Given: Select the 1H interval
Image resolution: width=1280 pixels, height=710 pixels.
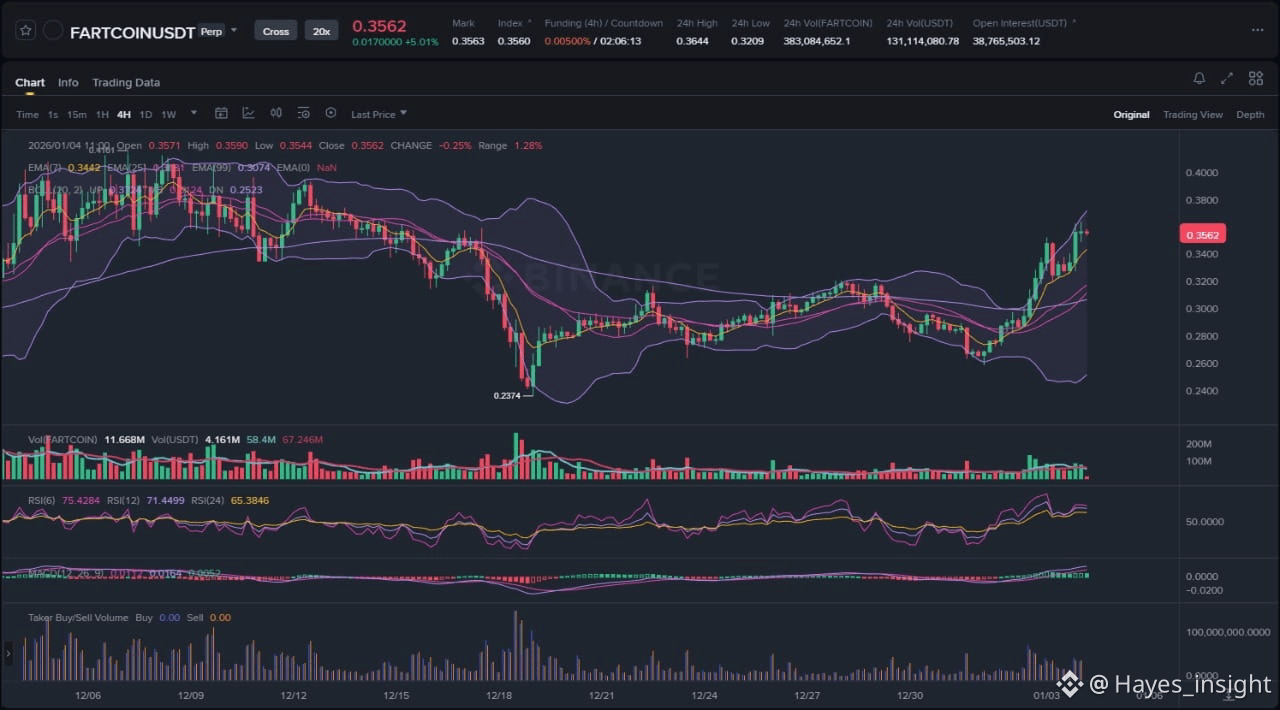Looking at the screenshot, I should [103, 114].
